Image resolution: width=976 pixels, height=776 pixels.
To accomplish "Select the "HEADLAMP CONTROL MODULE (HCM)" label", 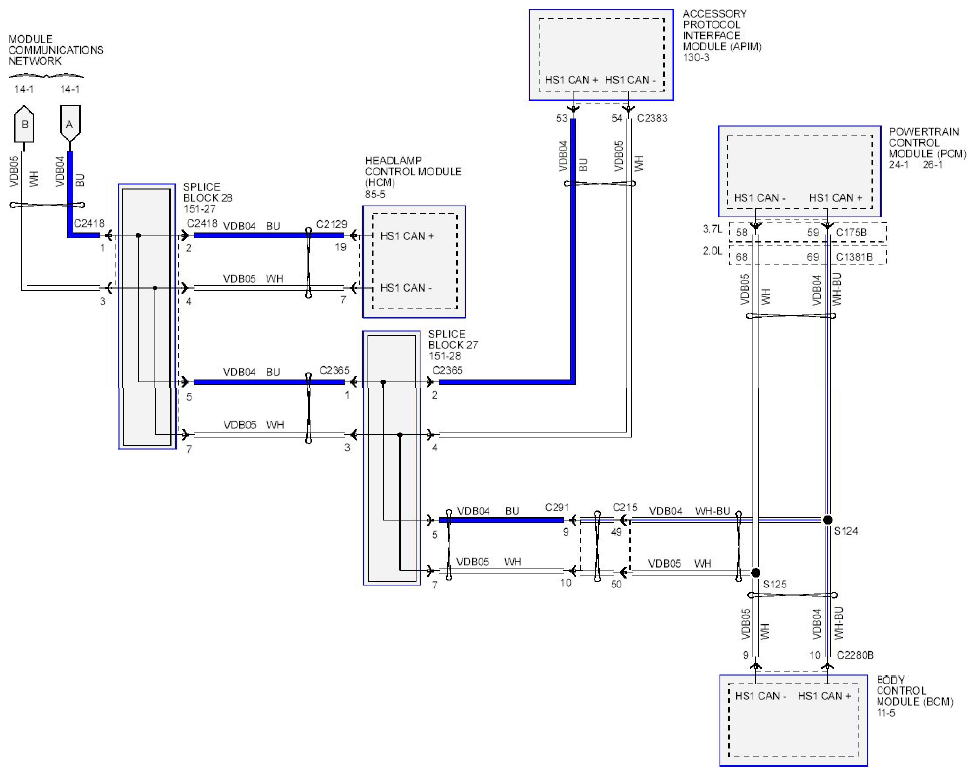I will pos(413,171).
